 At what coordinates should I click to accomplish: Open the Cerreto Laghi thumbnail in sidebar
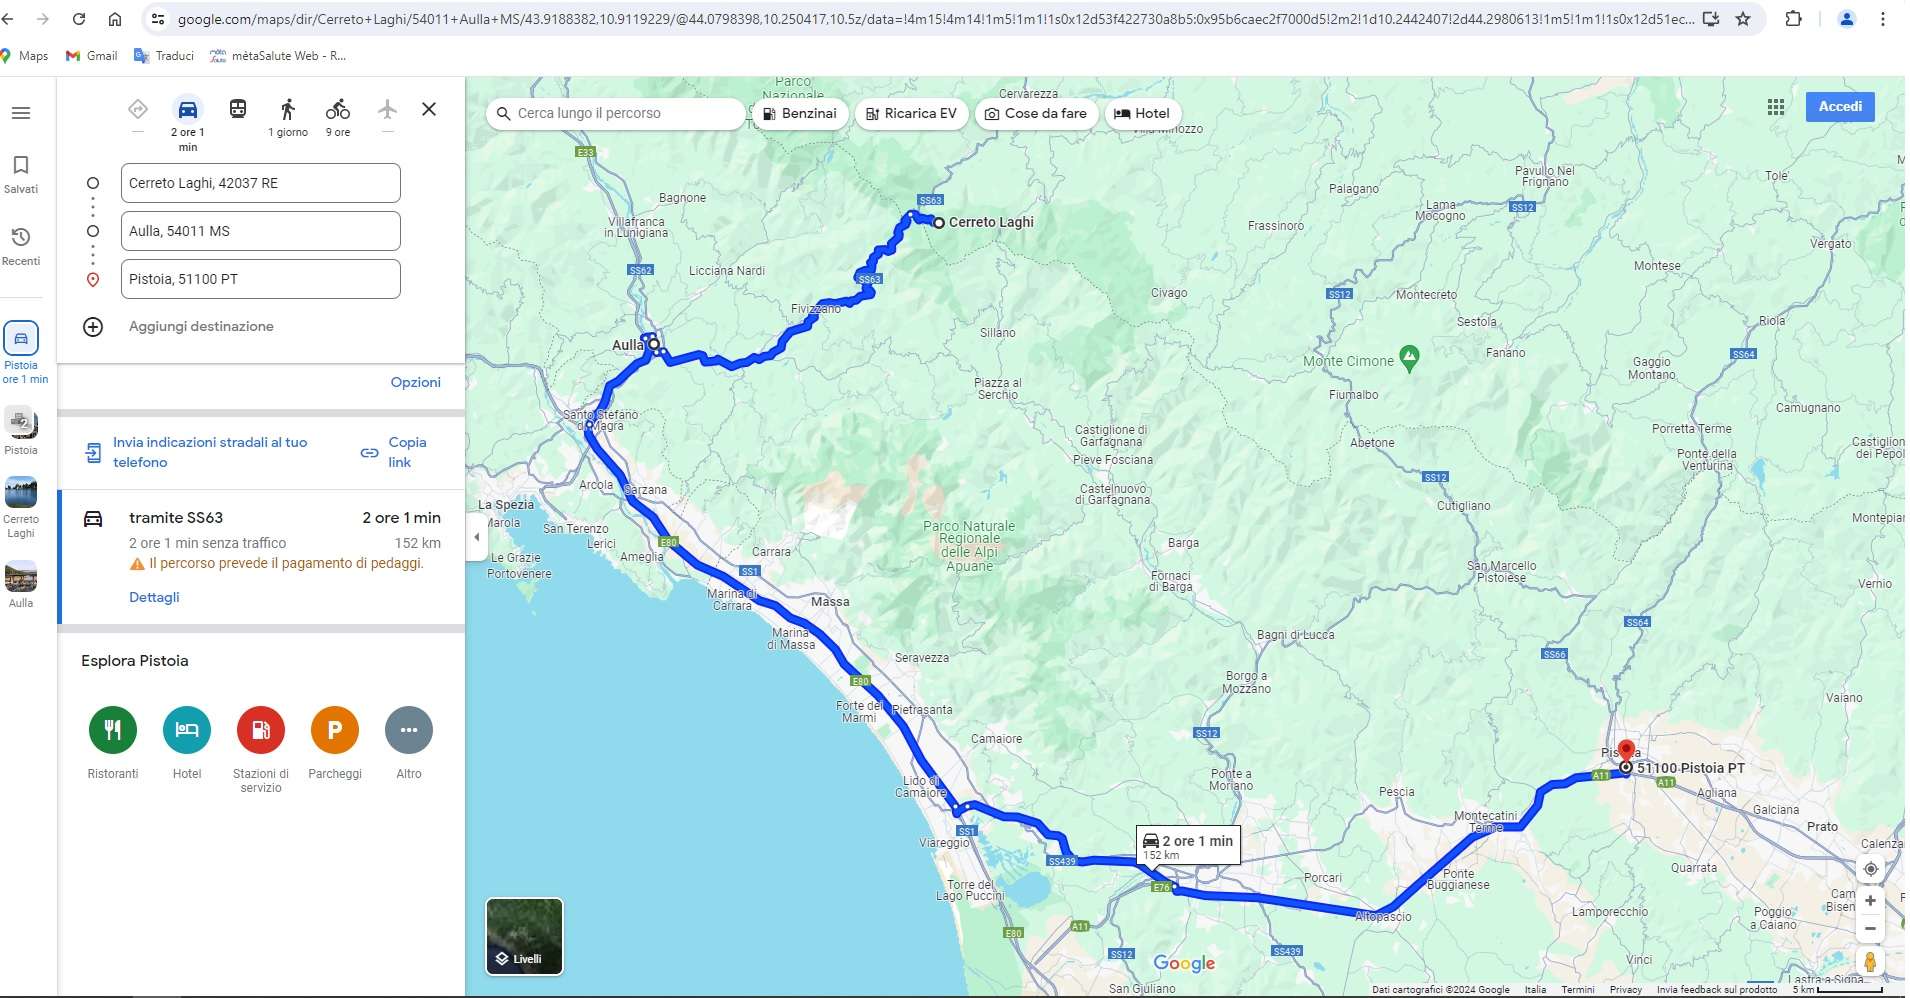[x=21, y=493]
